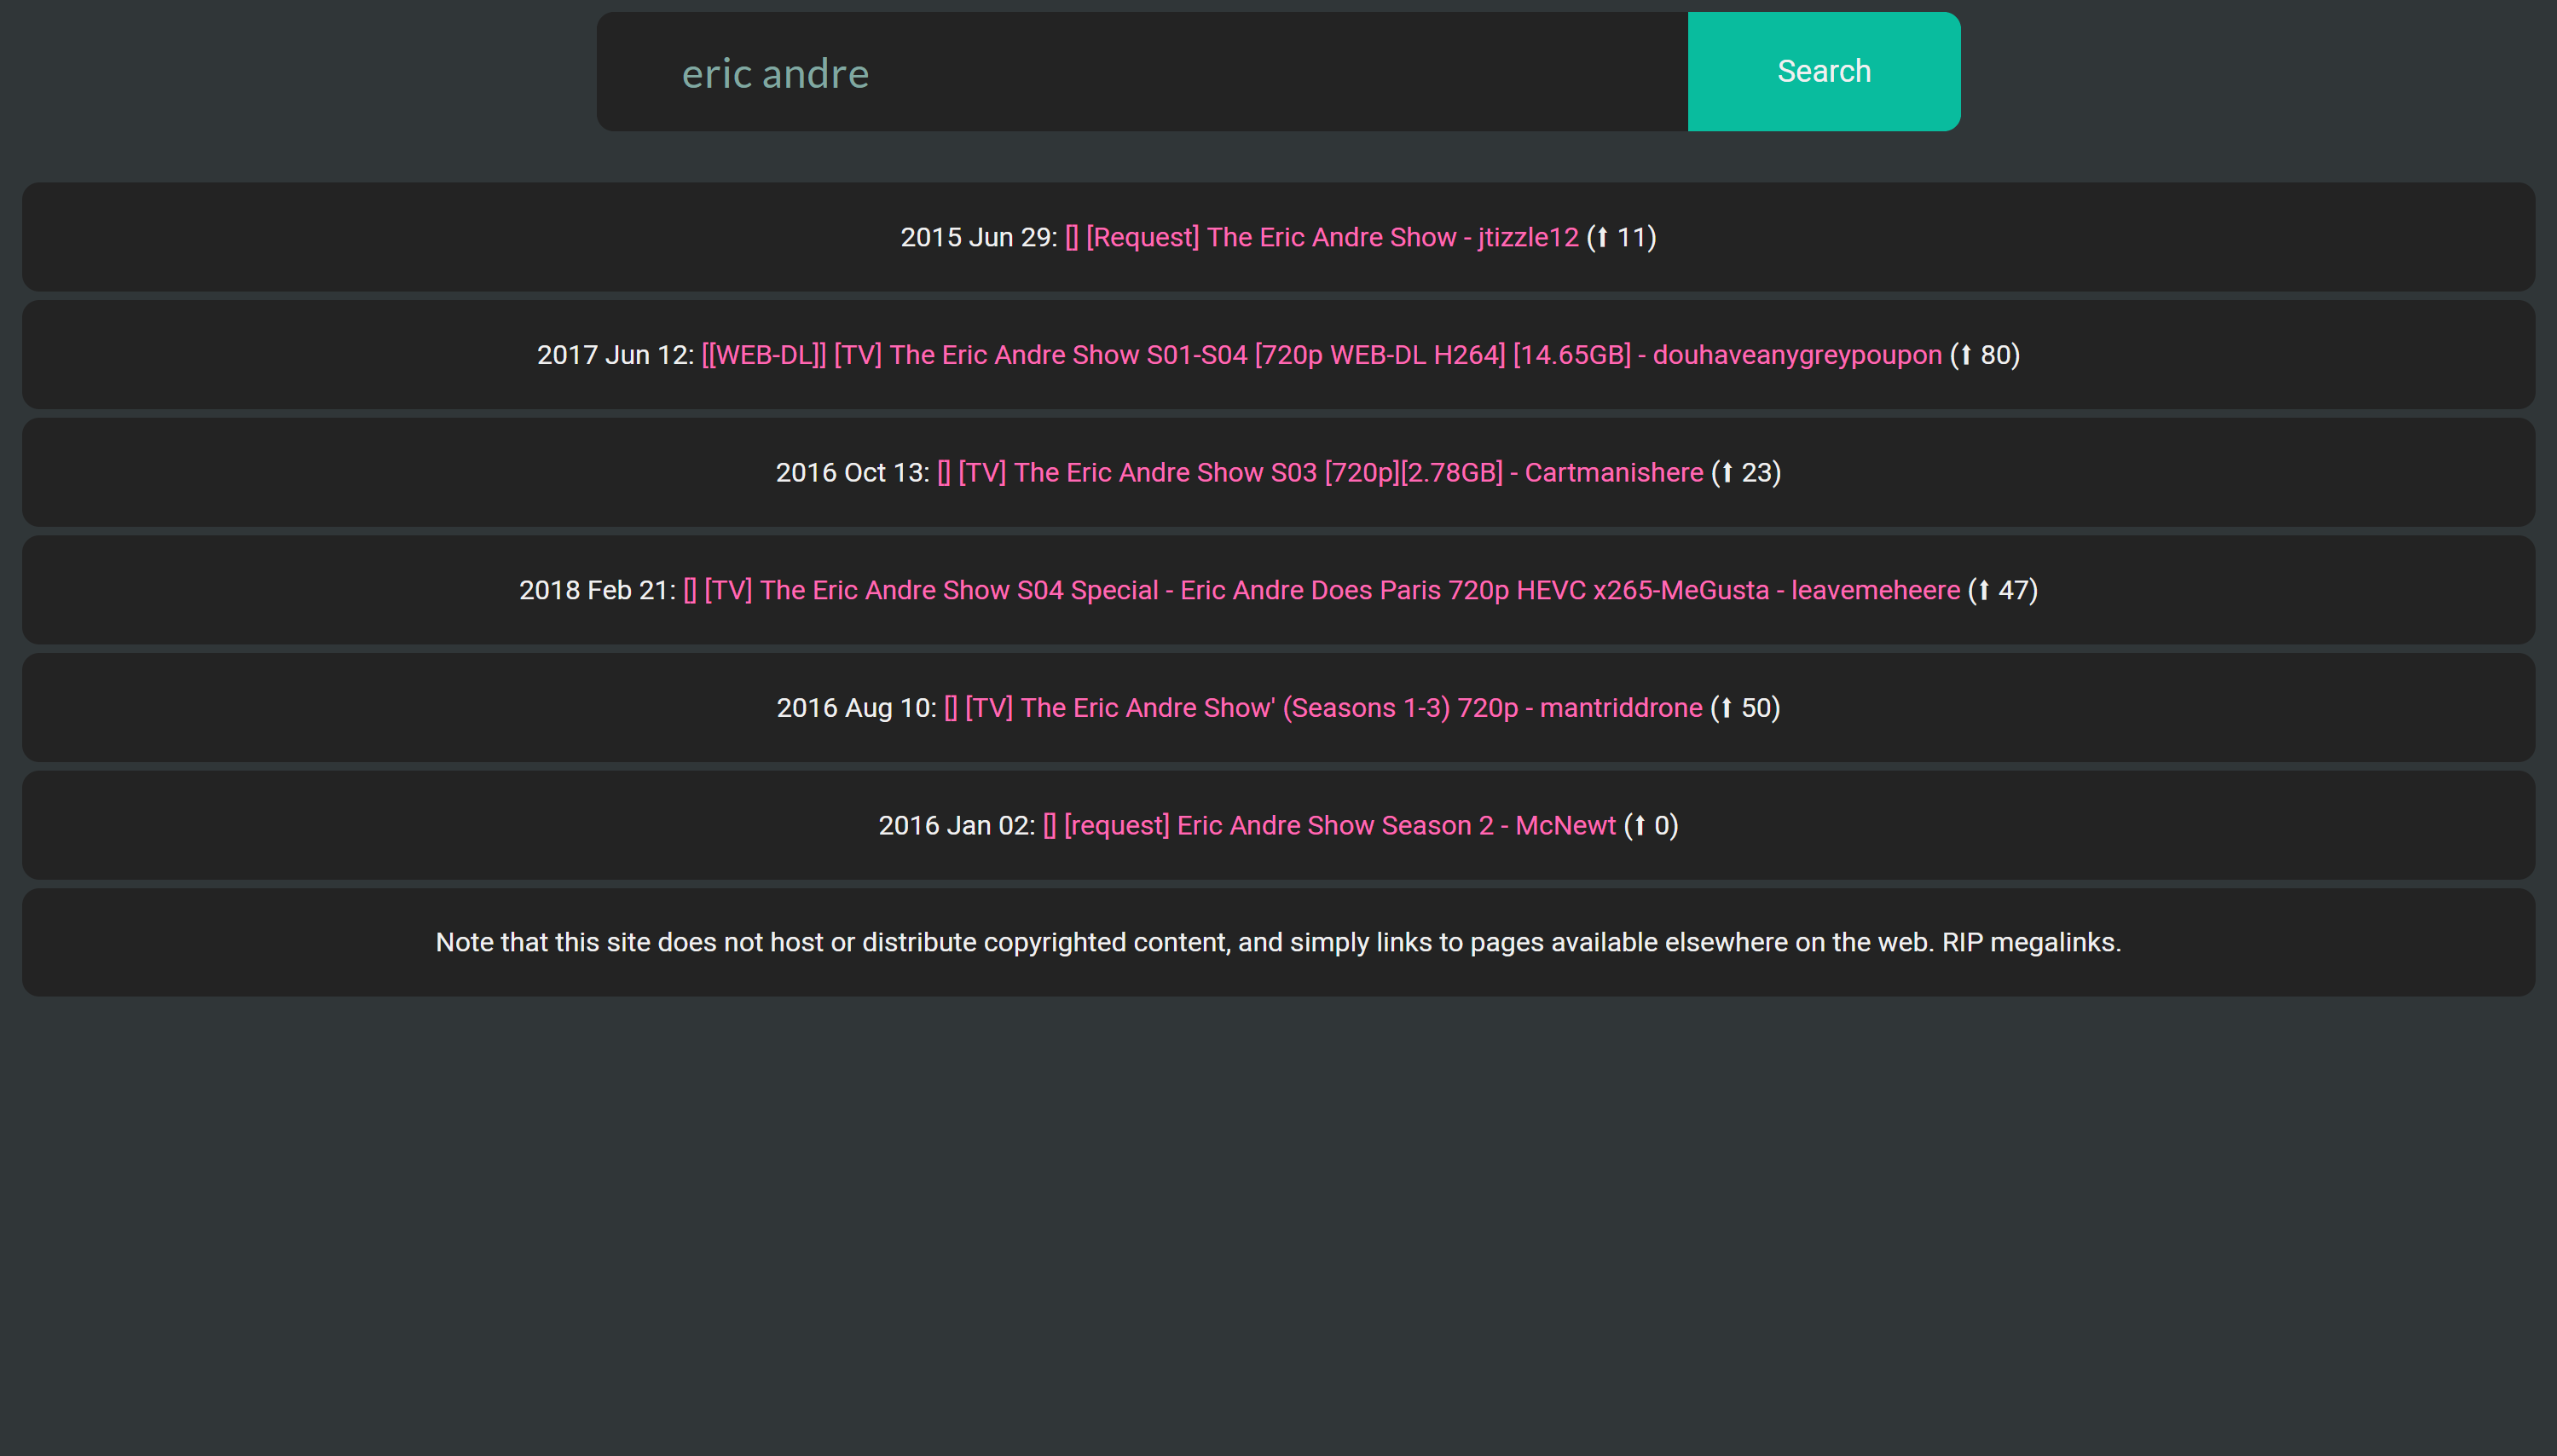Screen dimensions: 2557x1456
Task: Click the copyright disclaimer note text
Action: click(1277, 942)
